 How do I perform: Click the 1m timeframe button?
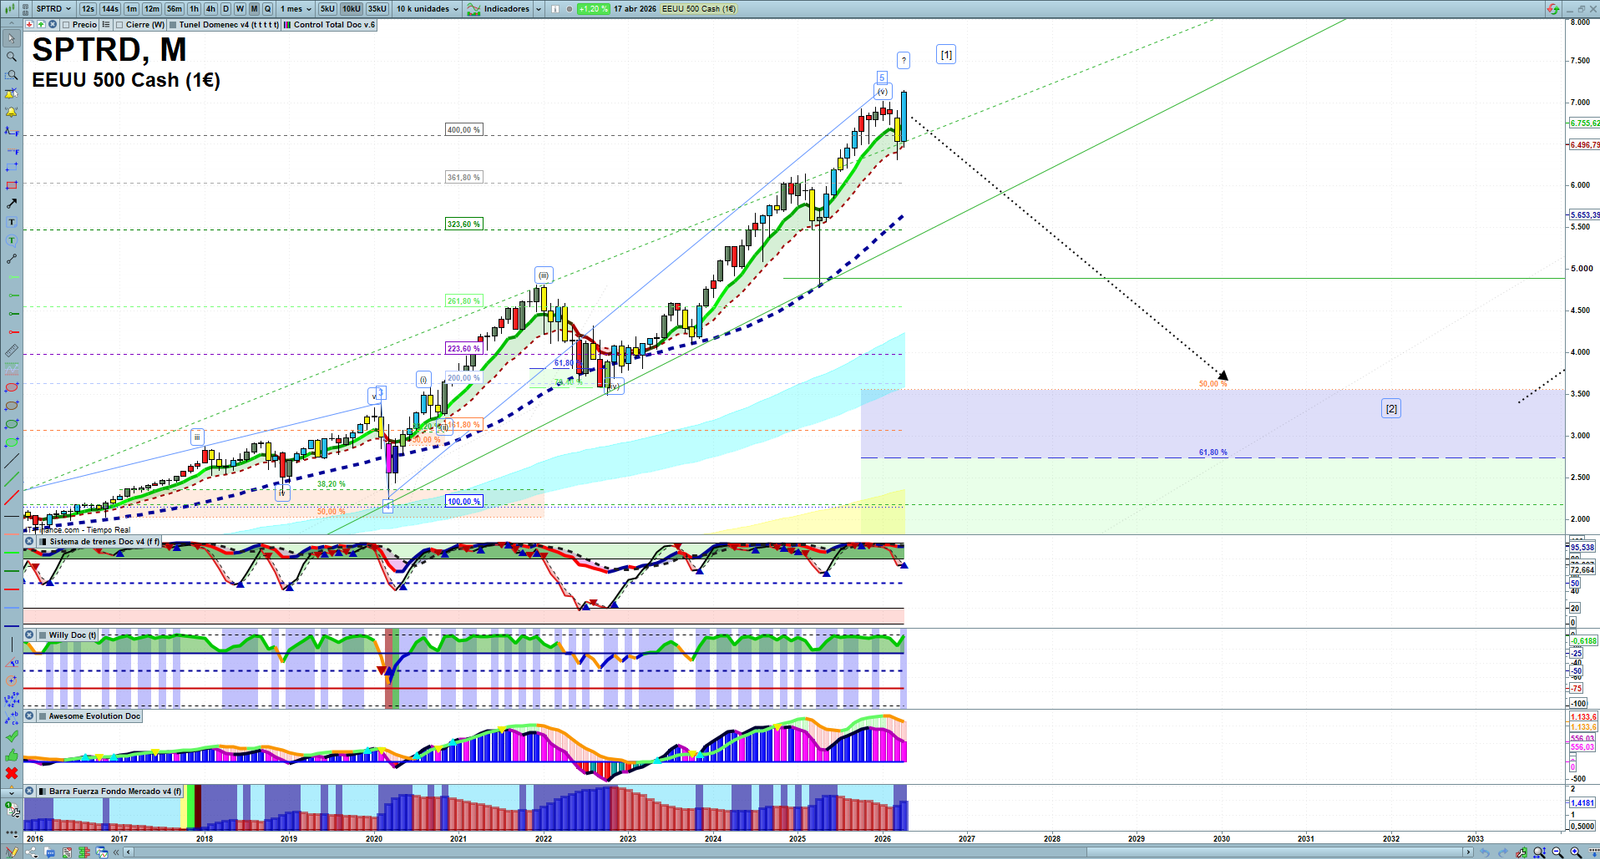coord(131,9)
